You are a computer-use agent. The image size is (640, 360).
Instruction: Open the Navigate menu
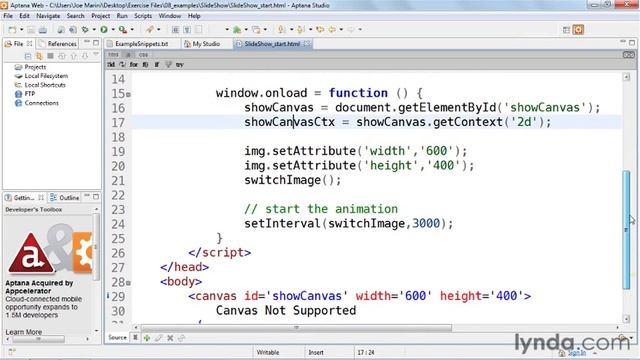[x=48, y=16]
